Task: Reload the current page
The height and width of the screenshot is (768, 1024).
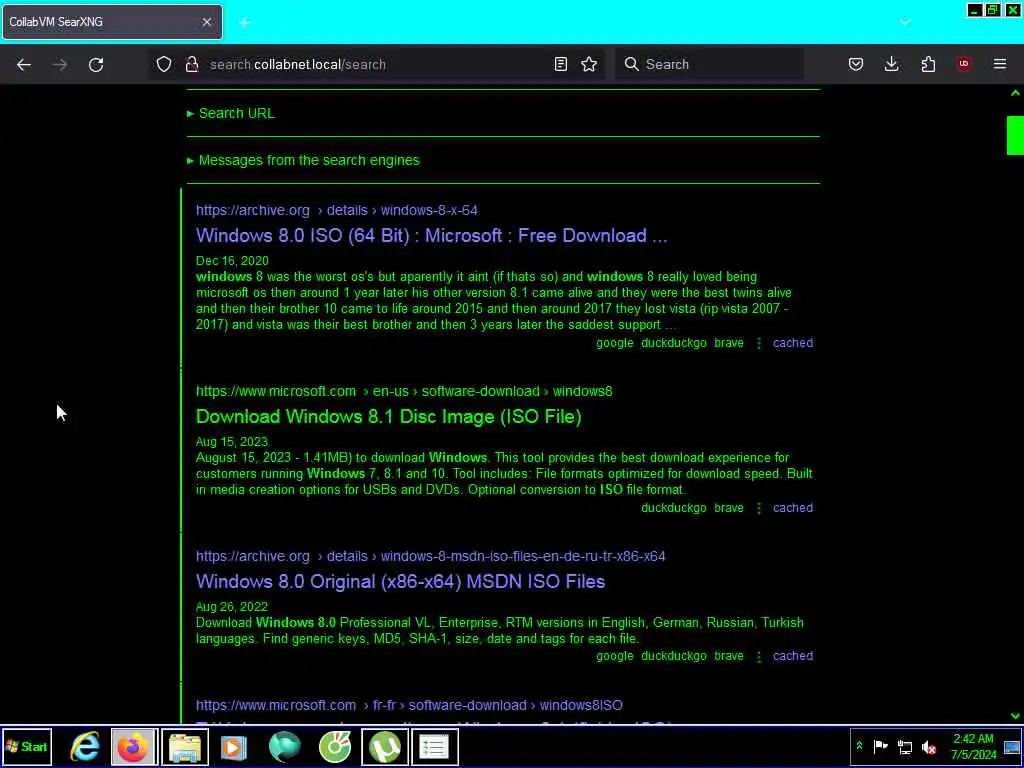Action: click(x=96, y=64)
